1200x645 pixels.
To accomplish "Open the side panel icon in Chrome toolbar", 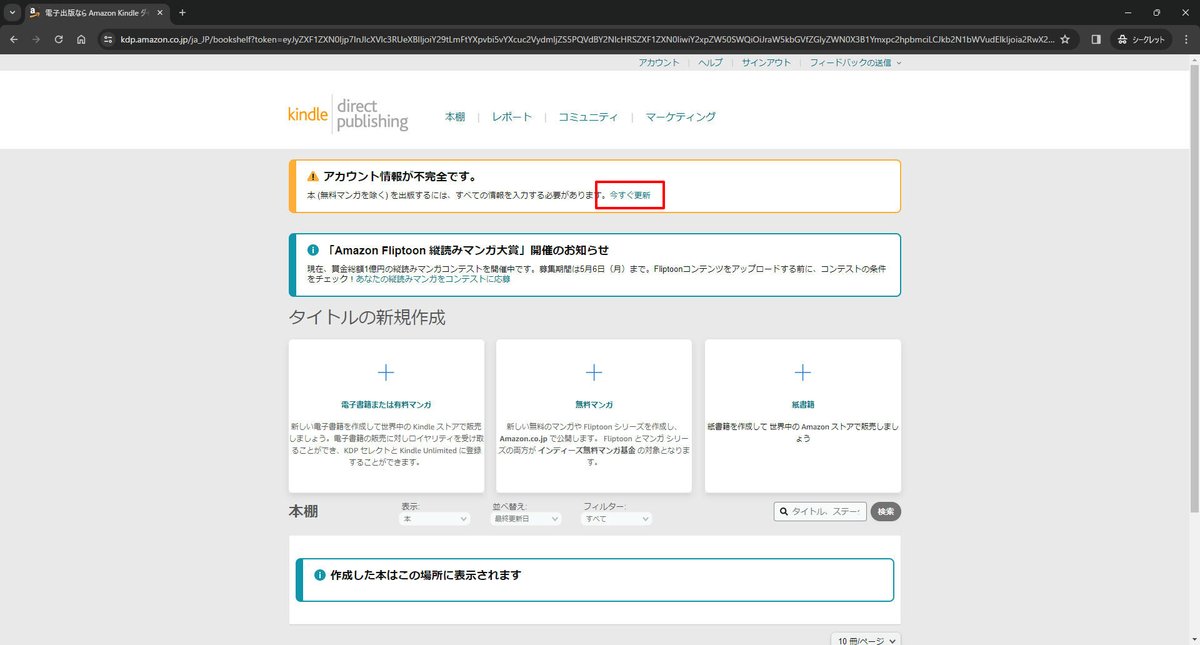I will coord(1096,39).
